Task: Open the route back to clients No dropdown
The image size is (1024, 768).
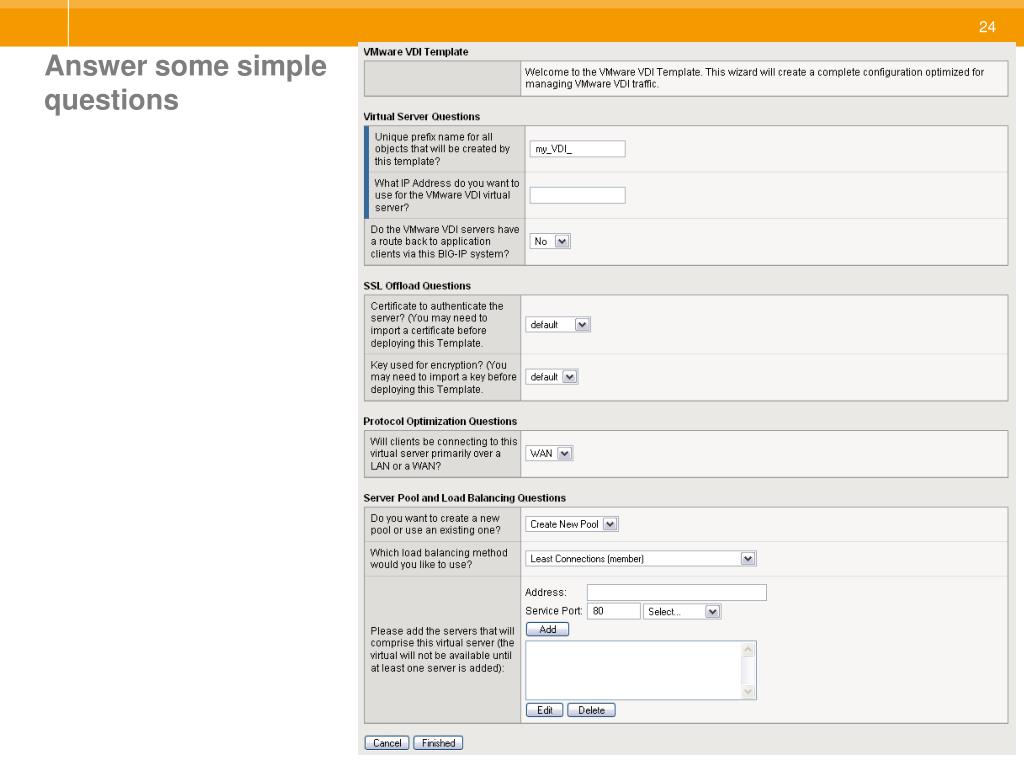Action: [549, 242]
